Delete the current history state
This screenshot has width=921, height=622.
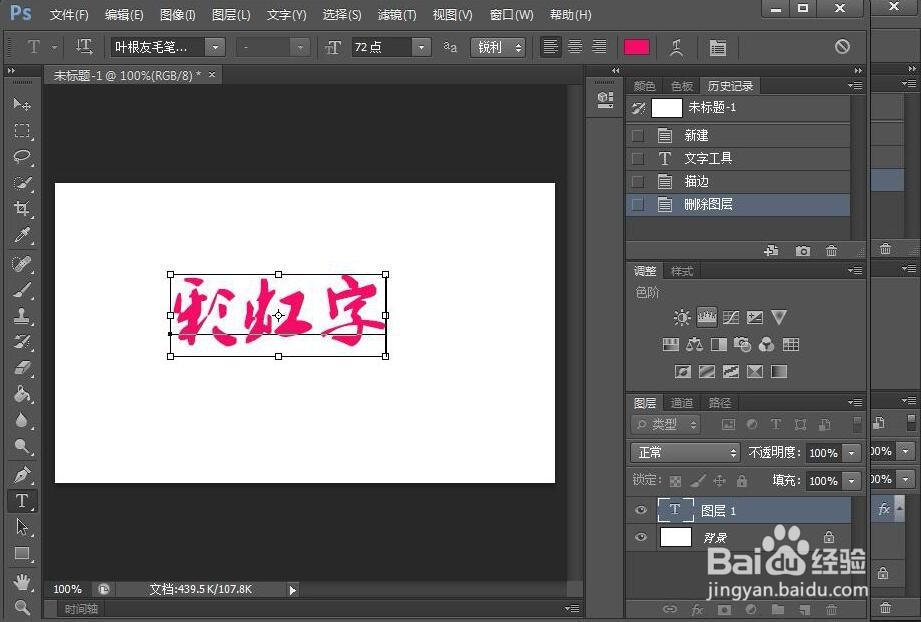[x=831, y=251]
